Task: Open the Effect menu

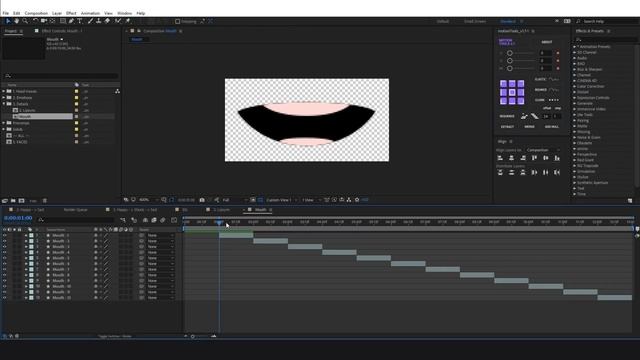Action: pos(71,13)
